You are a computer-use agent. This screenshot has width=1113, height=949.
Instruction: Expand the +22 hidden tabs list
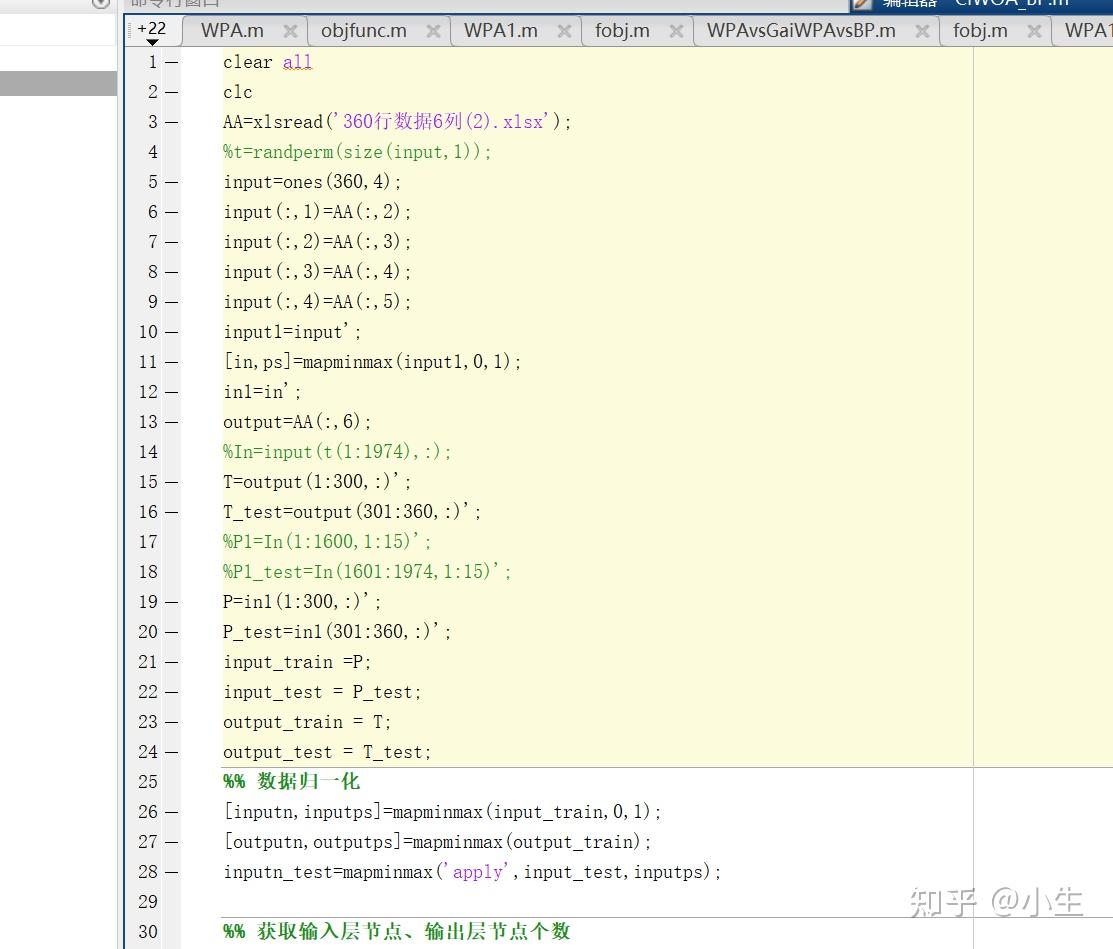(x=151, y=32)
